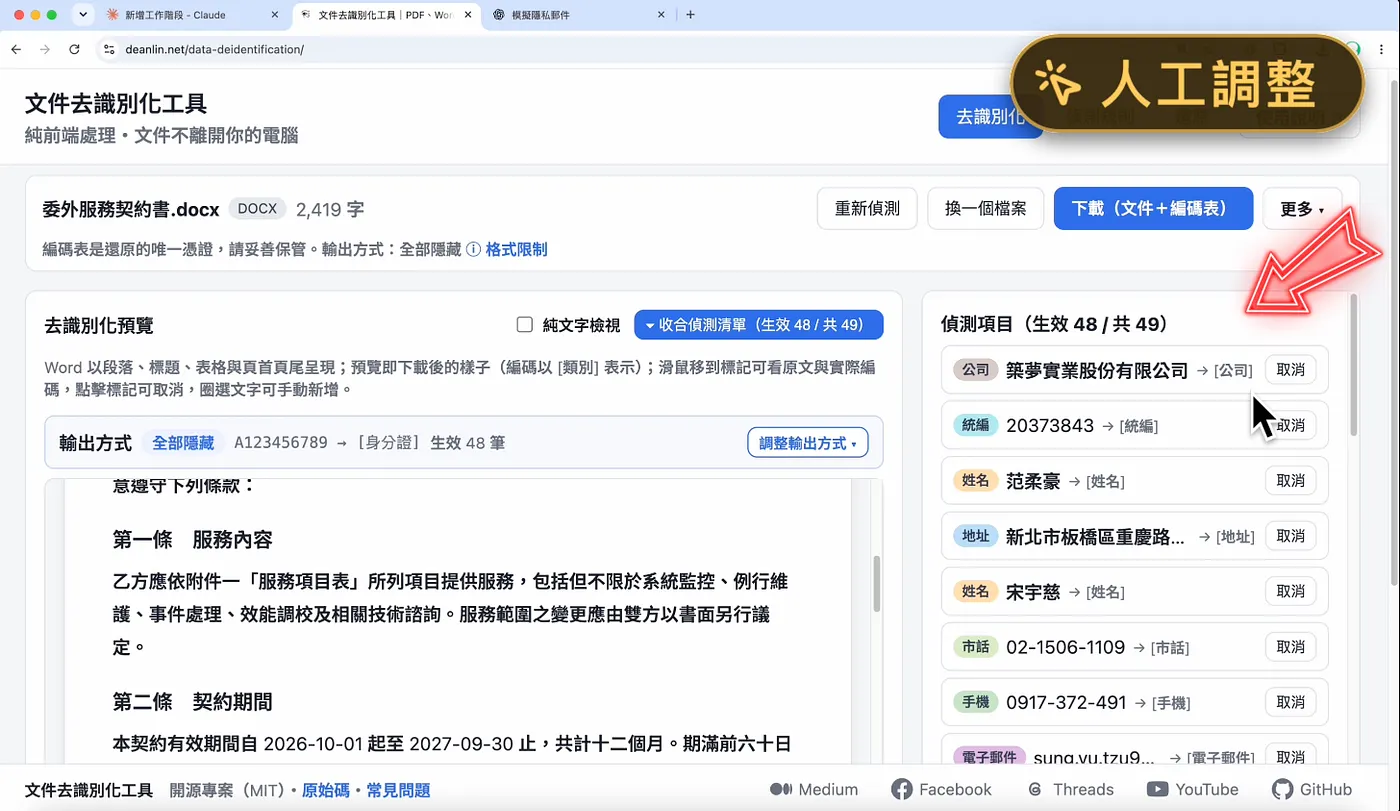Close the 新增工作階段 - Claude tab
Viewport: 1400px width, 811px height.
(275, 15)
